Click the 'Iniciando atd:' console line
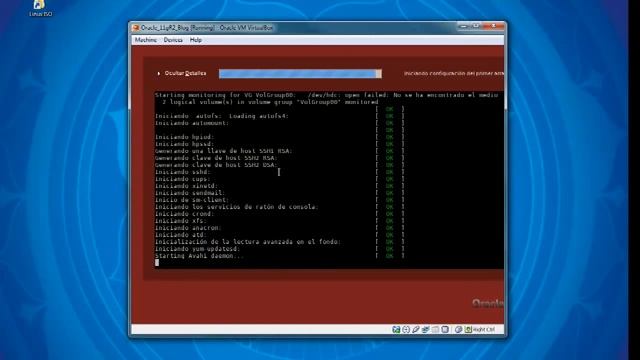 181,235
